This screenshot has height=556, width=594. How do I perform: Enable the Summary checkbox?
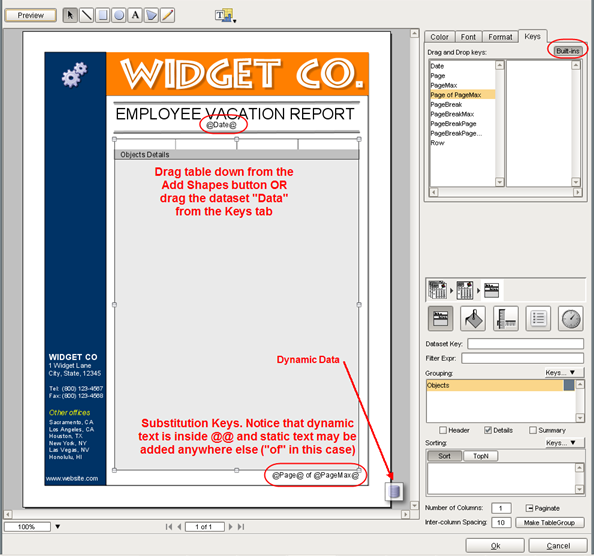point(533,430)
